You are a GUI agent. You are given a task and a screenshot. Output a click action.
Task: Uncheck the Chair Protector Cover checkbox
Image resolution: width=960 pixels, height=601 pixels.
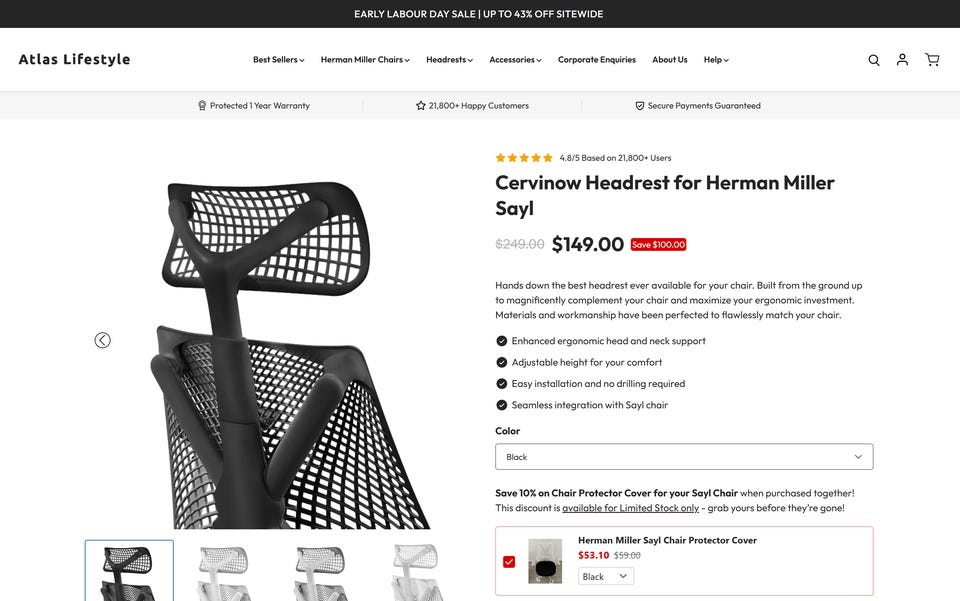click(x=509, y=562)
